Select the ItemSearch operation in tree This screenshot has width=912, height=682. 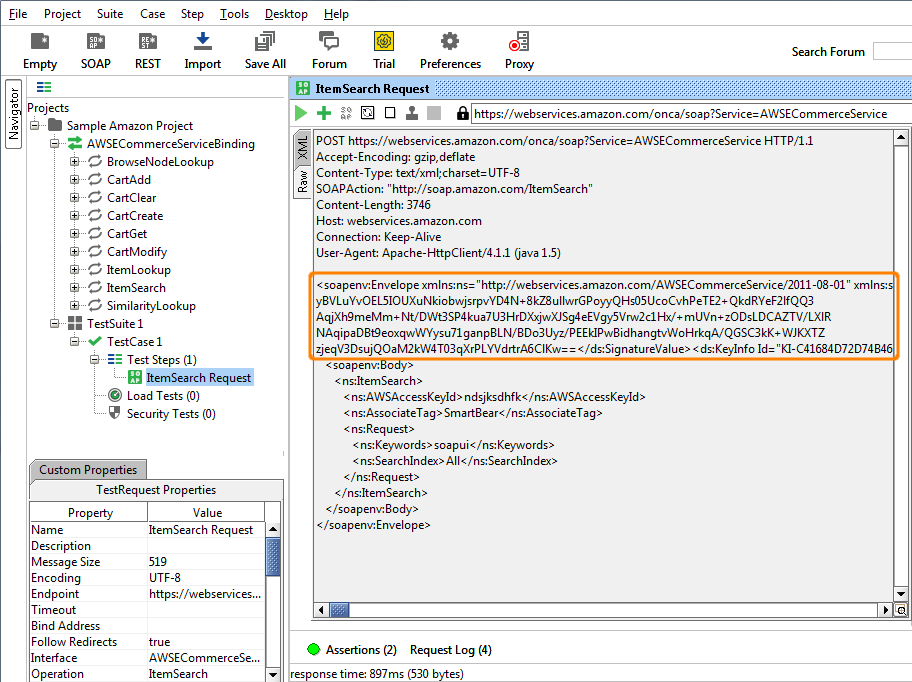136,287
